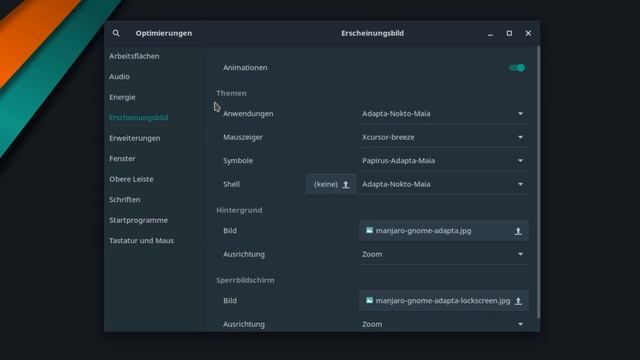Viewport: 640px width, 360px height.
Task: Open the Symbole Papirus-Adapta-Maia dropdown
Action: pyautogui.click(x=444, y=161)
